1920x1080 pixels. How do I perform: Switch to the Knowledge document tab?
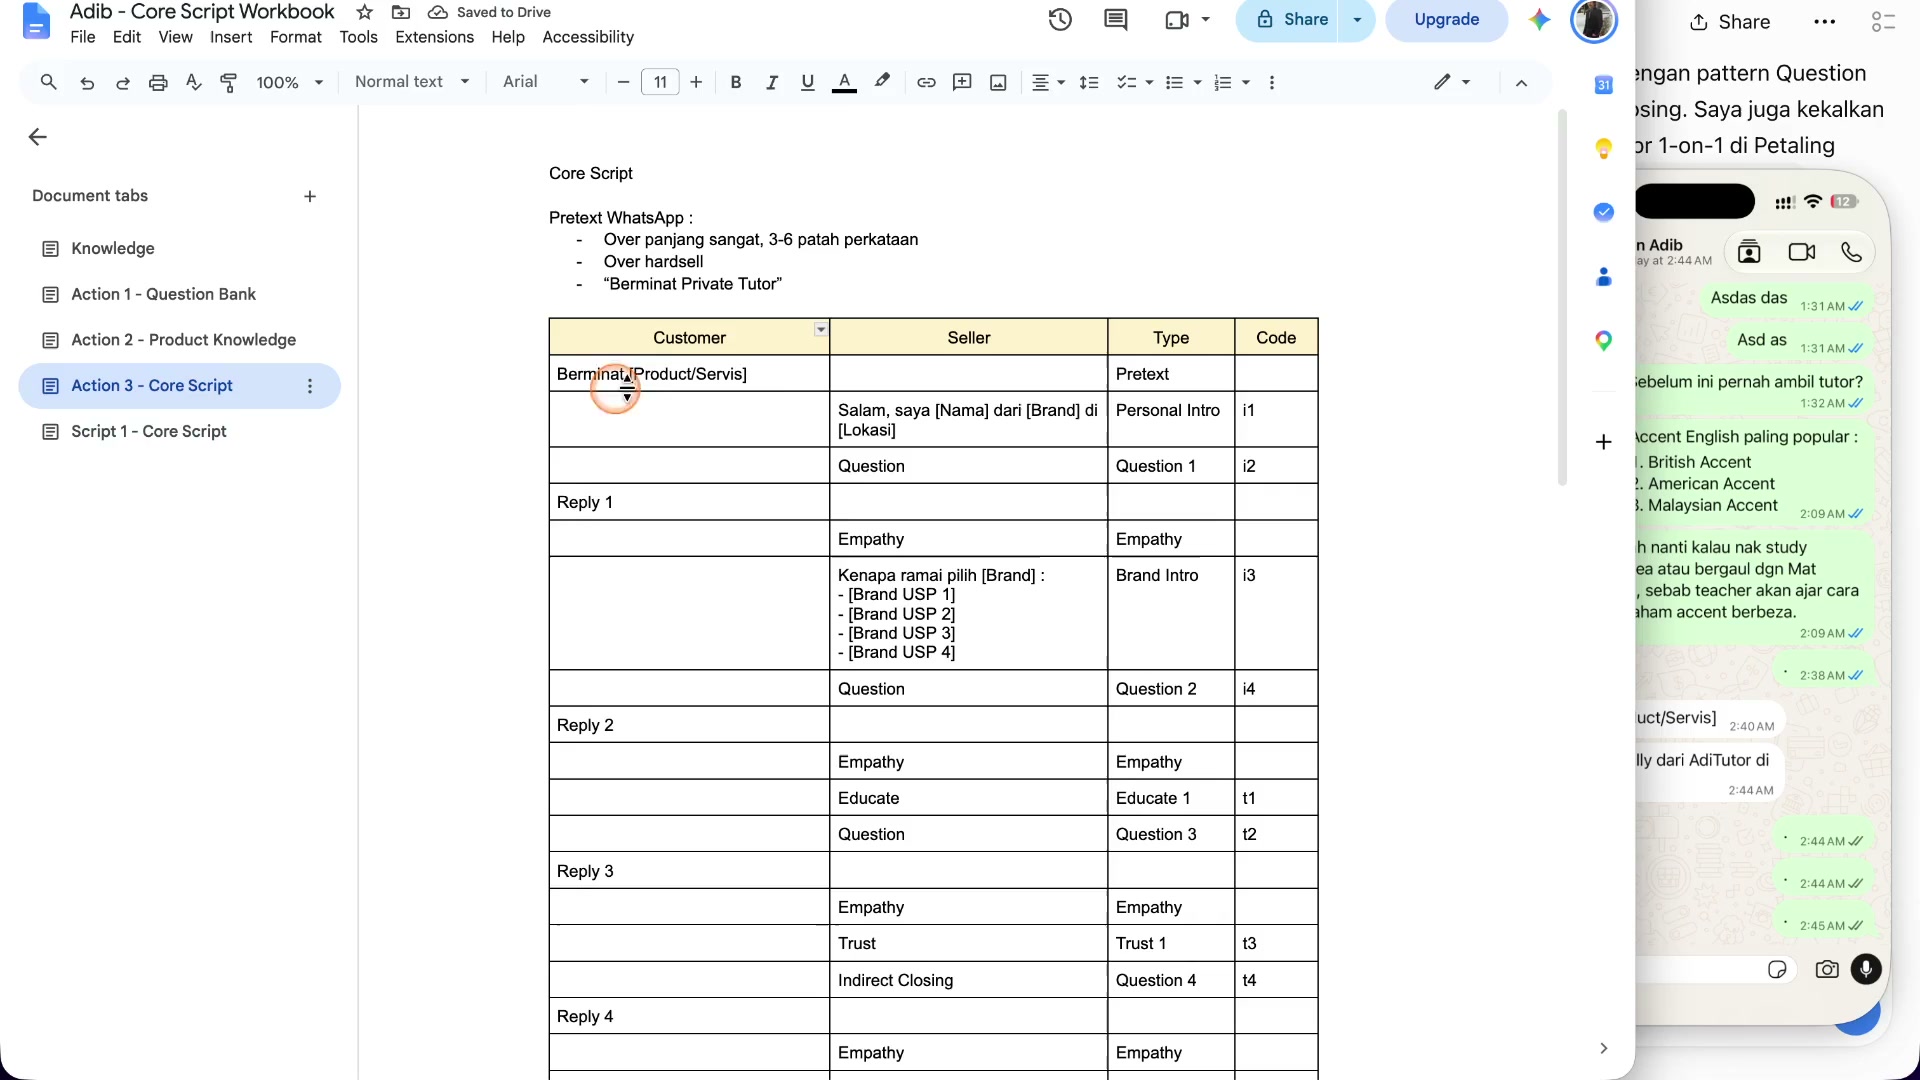click(180, 248)
